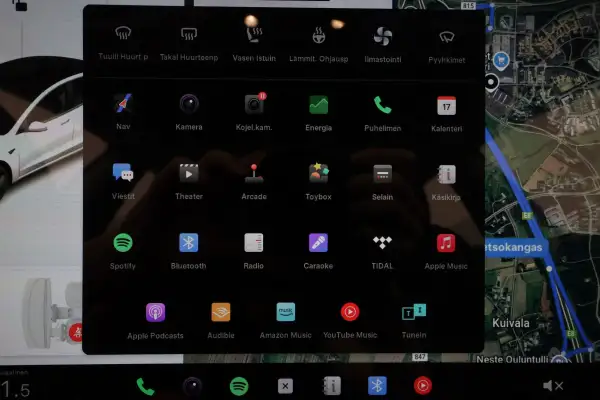The image size is (600, 400).
Task: Tap the highlighted route destination label on map
Action: pos(515,247)
